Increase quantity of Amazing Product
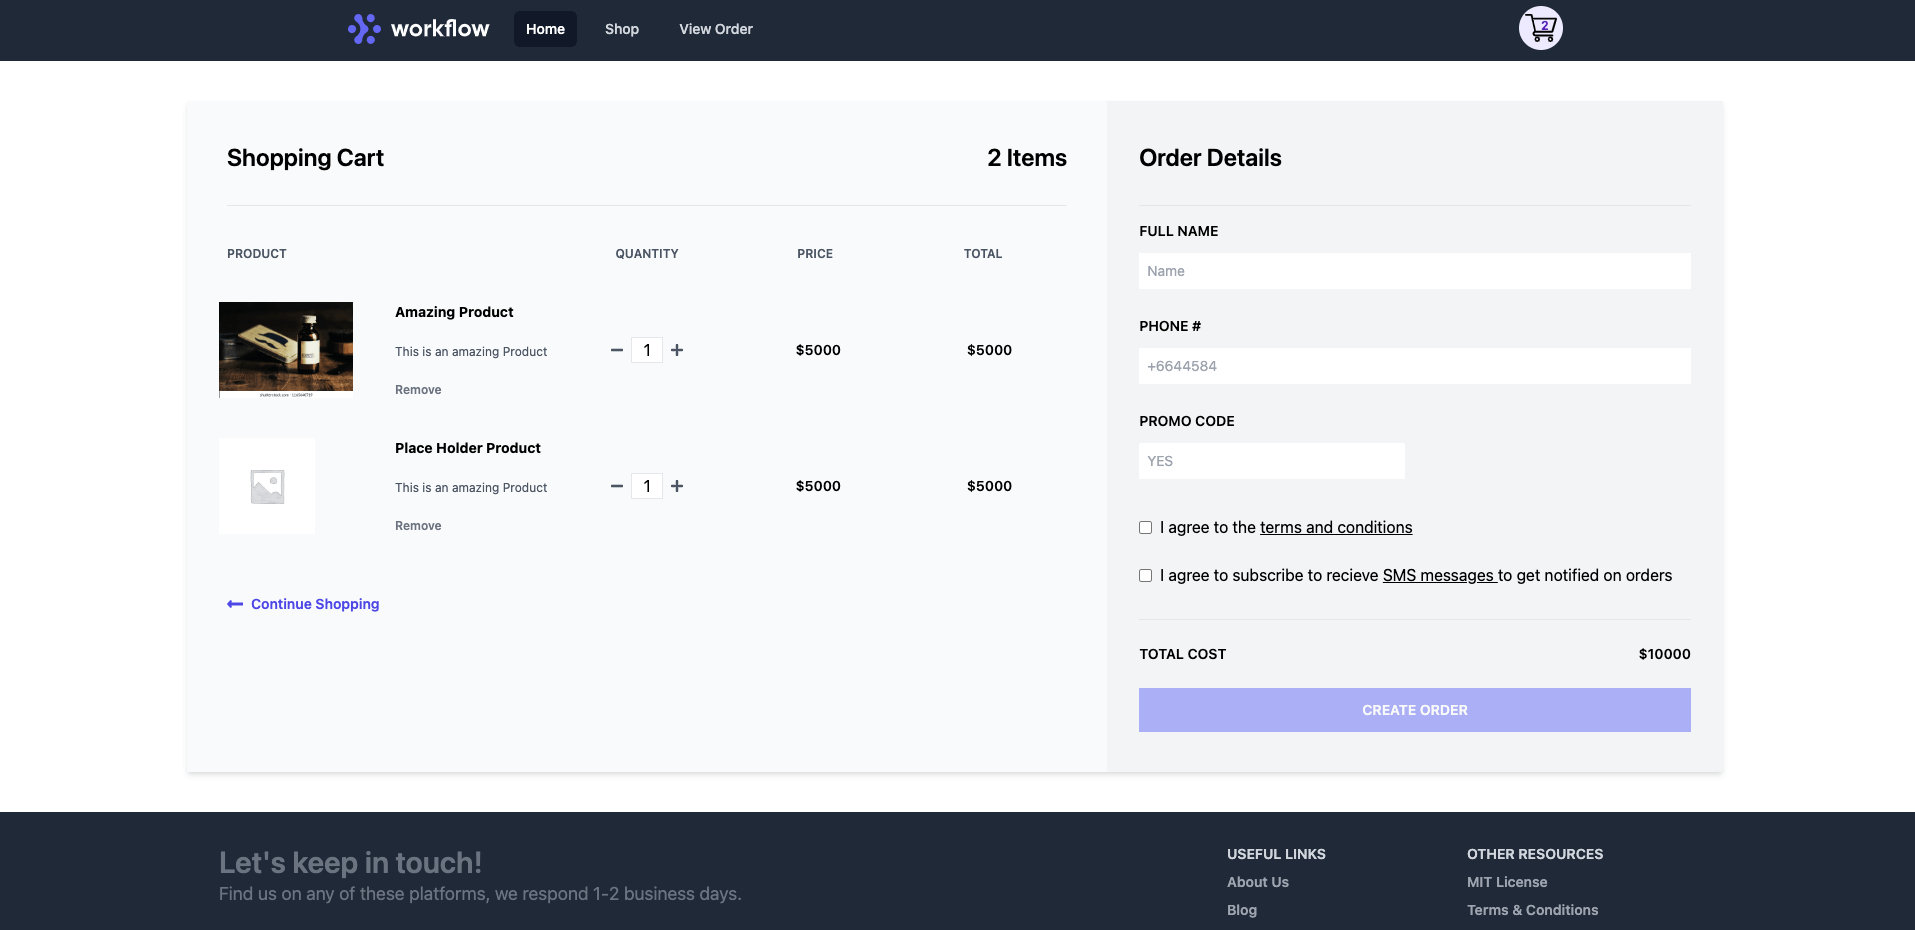The image size is (1915, 930). pyautogui.click(x=677, y=350)
